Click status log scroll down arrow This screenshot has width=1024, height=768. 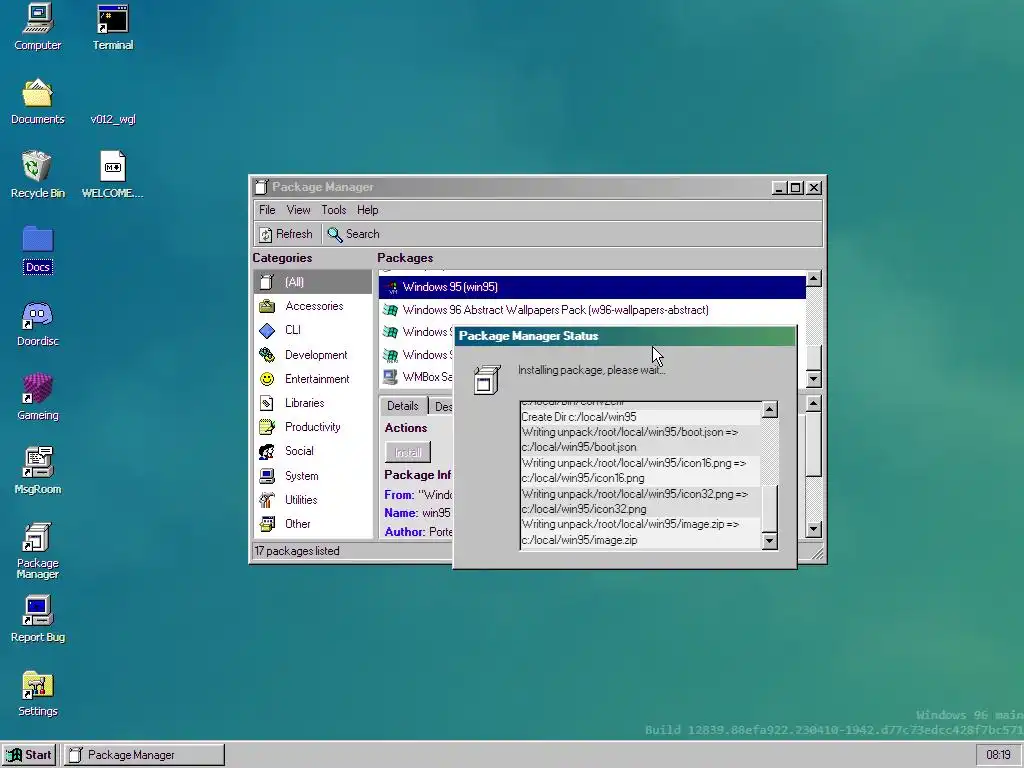(770, 541)
